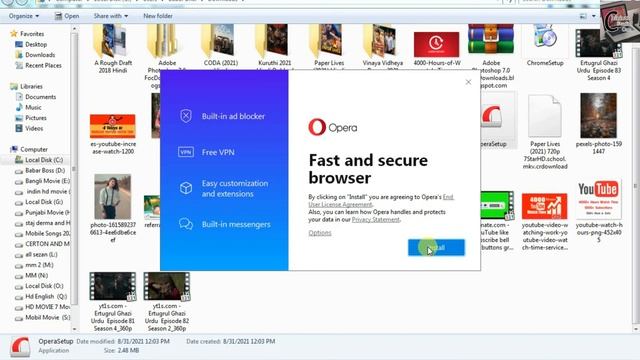This screenshot has width=640, height=360.
Task: Select Mobil Movie (S:) drive
Action: [42, 318]
